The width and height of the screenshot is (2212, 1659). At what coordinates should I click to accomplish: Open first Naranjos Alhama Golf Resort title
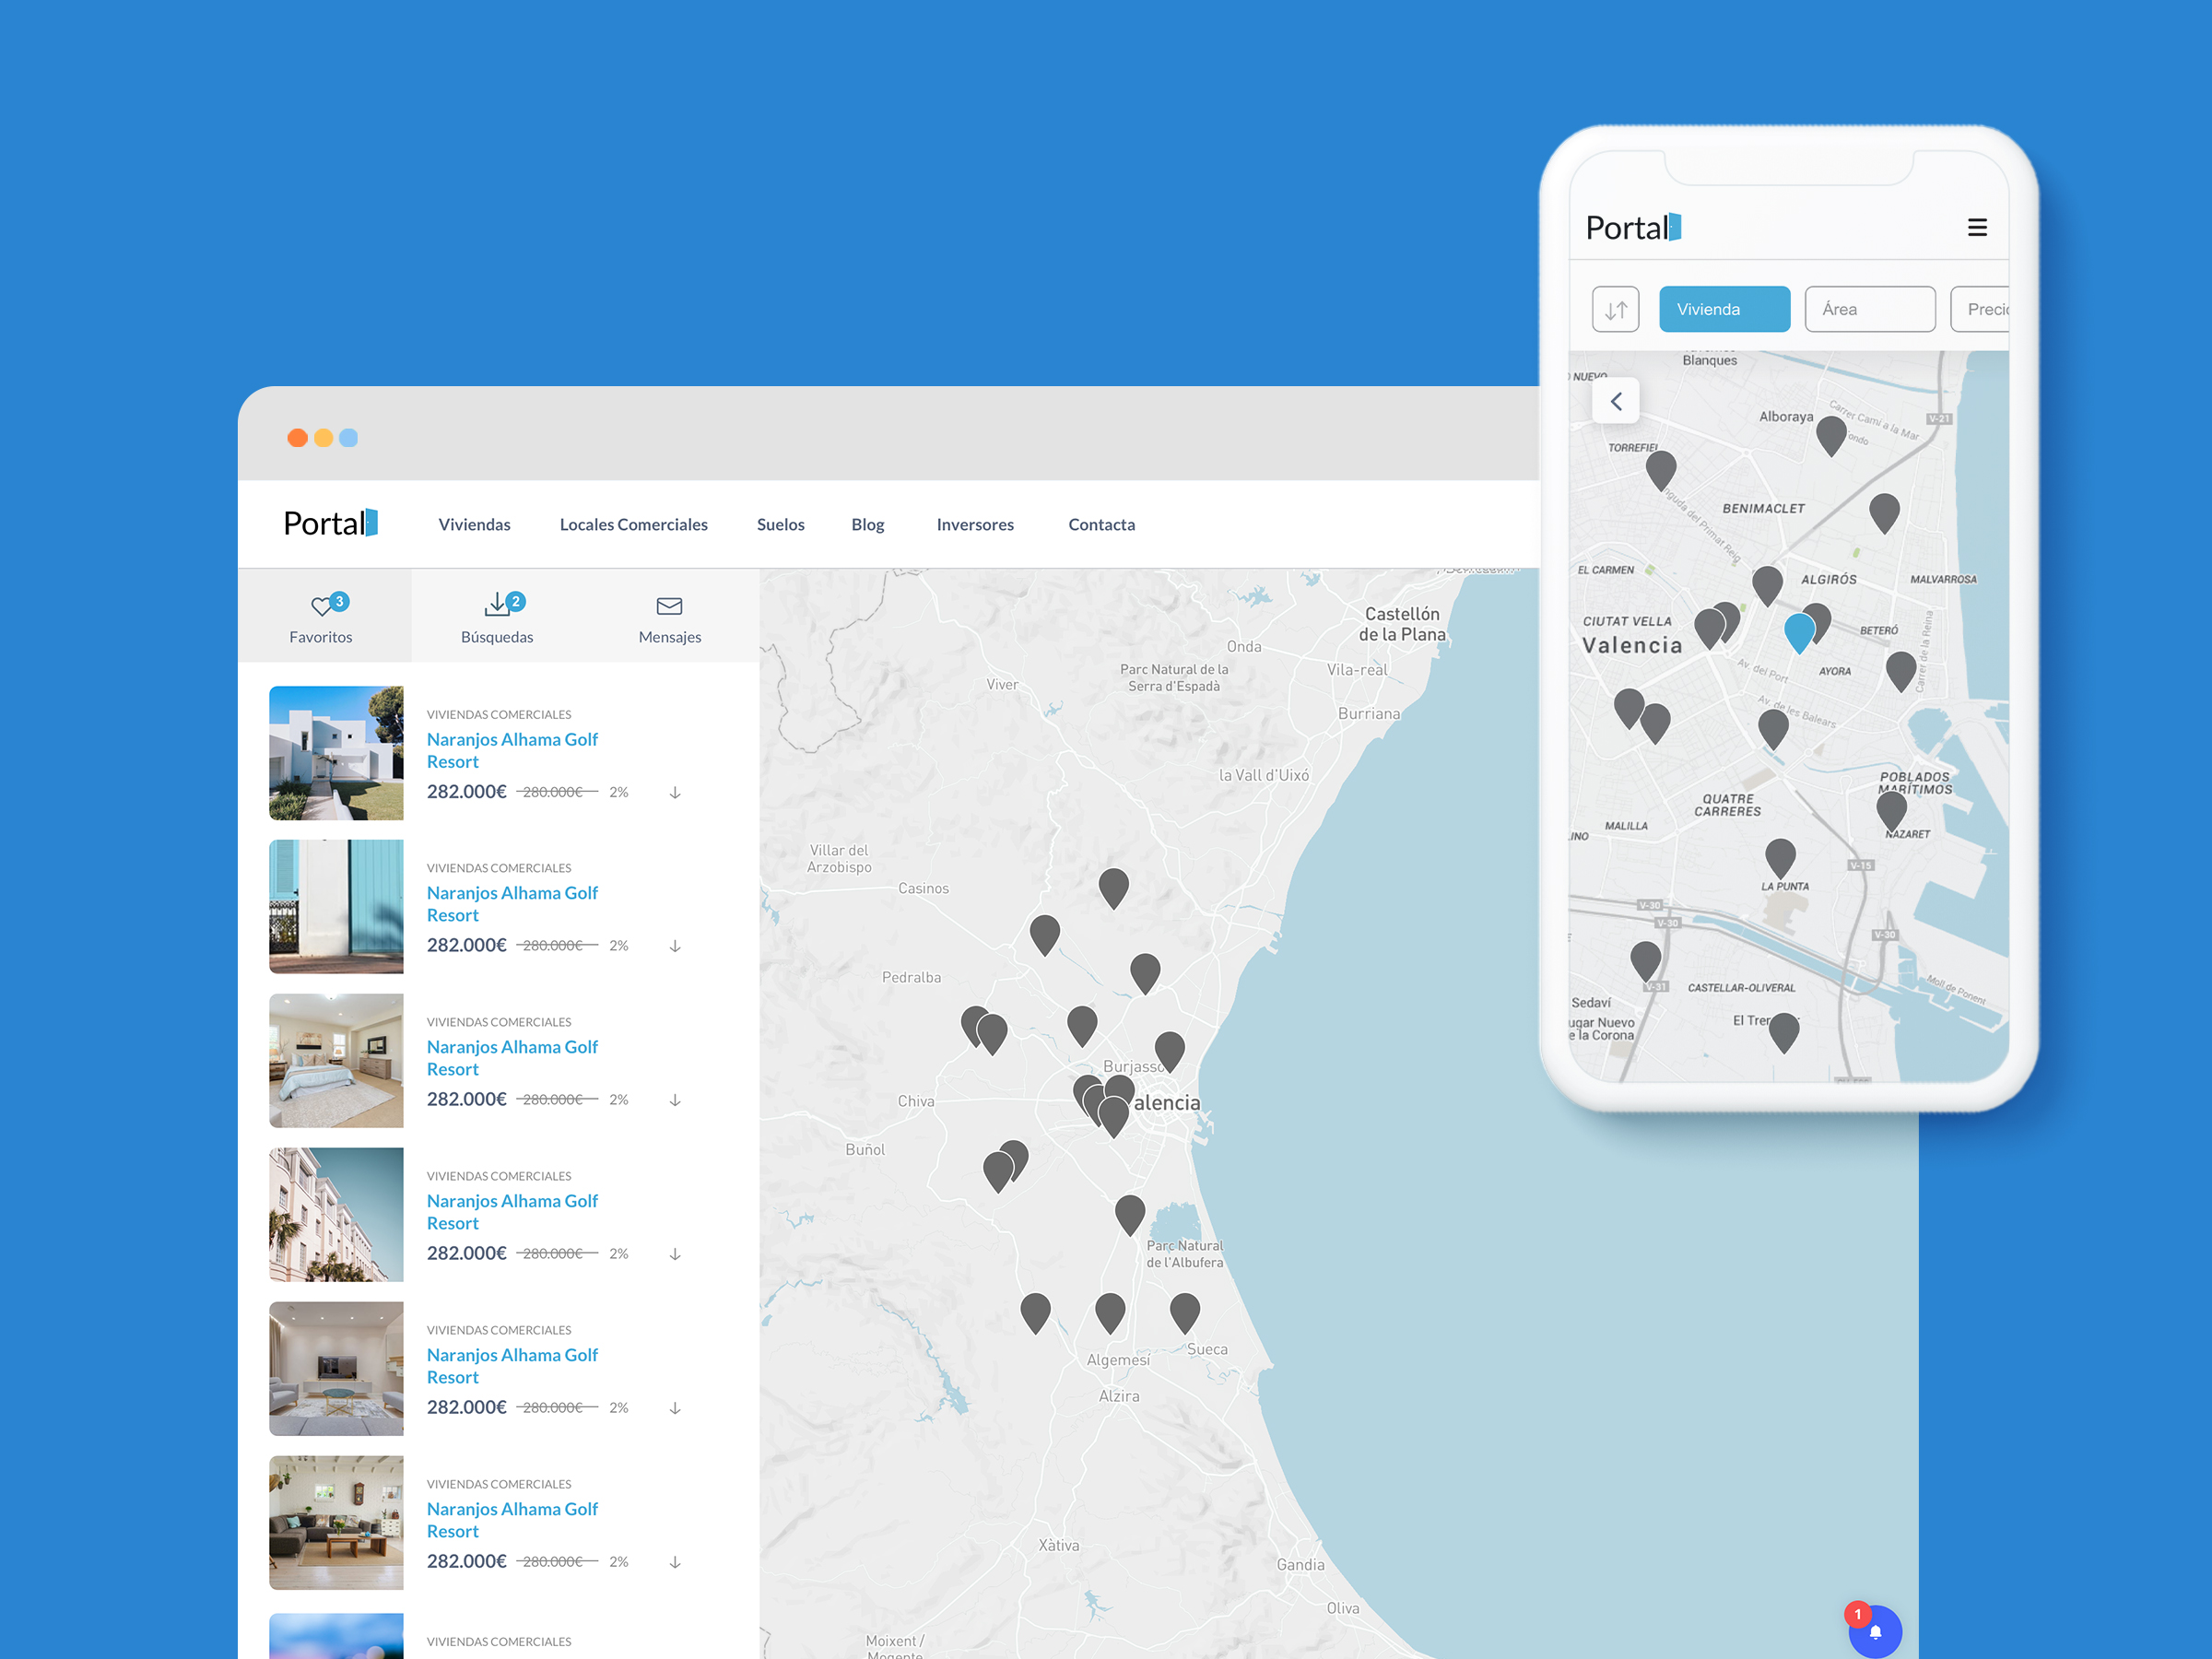coord(512,750)
